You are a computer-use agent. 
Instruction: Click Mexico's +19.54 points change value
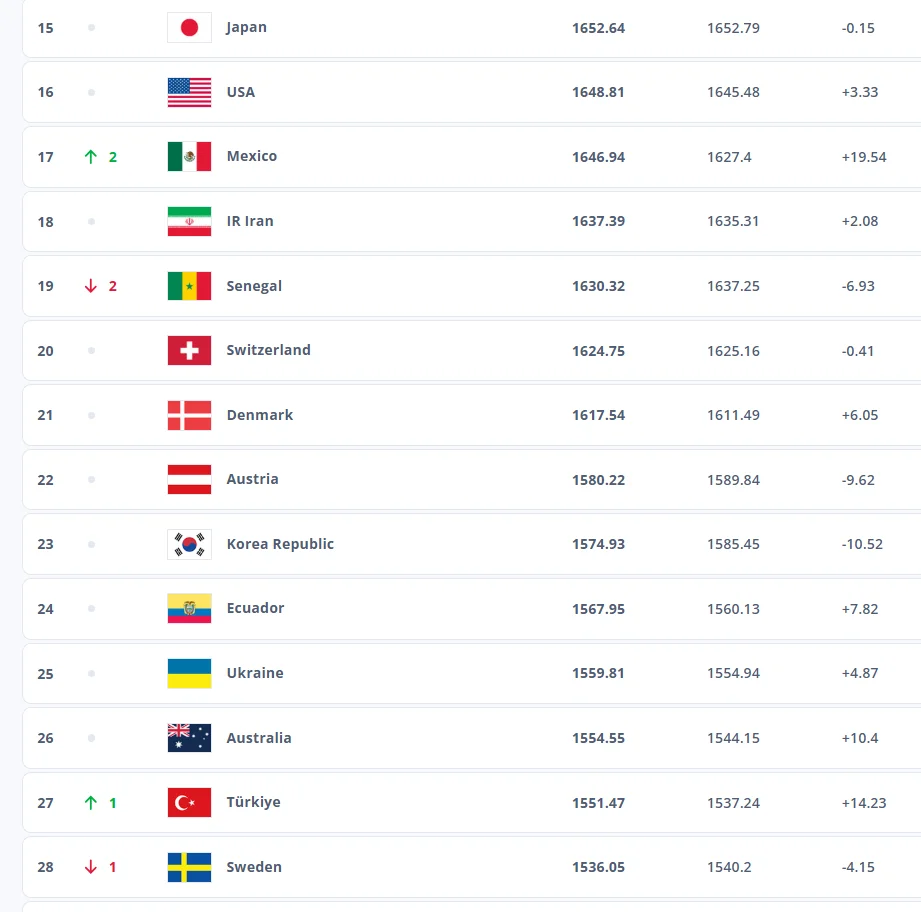(x=864, y=157)
